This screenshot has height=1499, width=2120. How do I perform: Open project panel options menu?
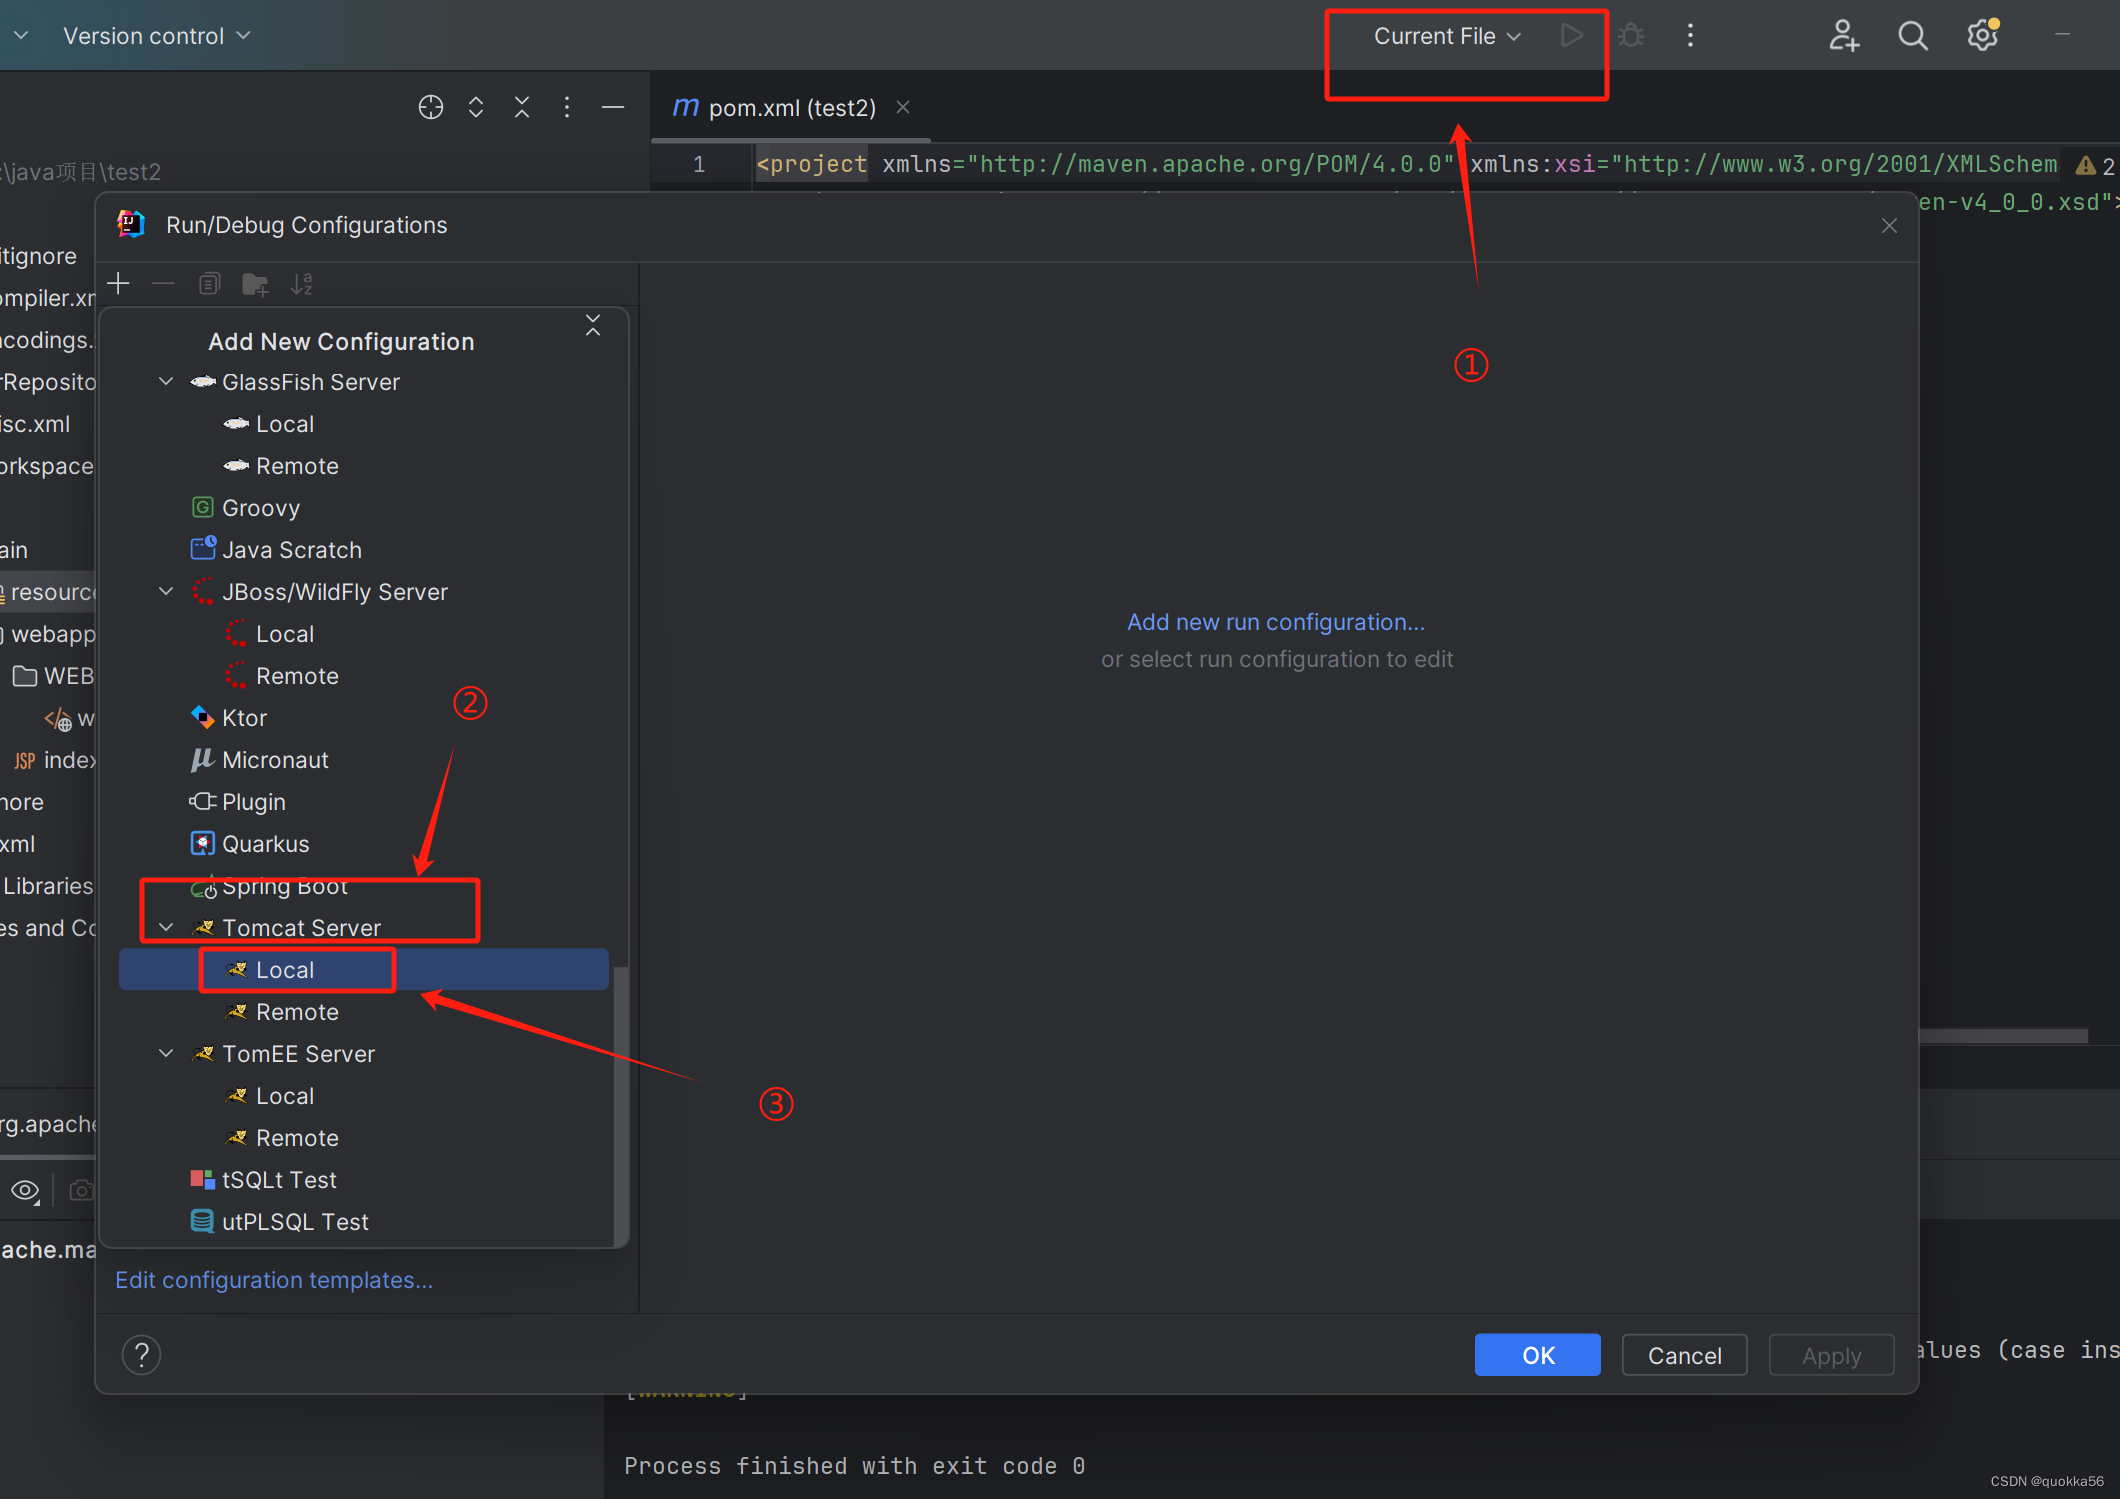coord(567,107)
